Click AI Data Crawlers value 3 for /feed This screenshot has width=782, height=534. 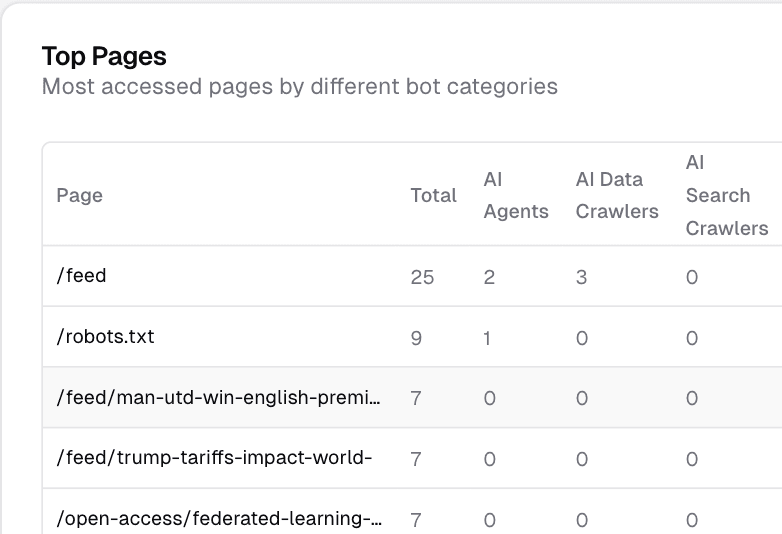pyautogui.click(x=581, y=277)
